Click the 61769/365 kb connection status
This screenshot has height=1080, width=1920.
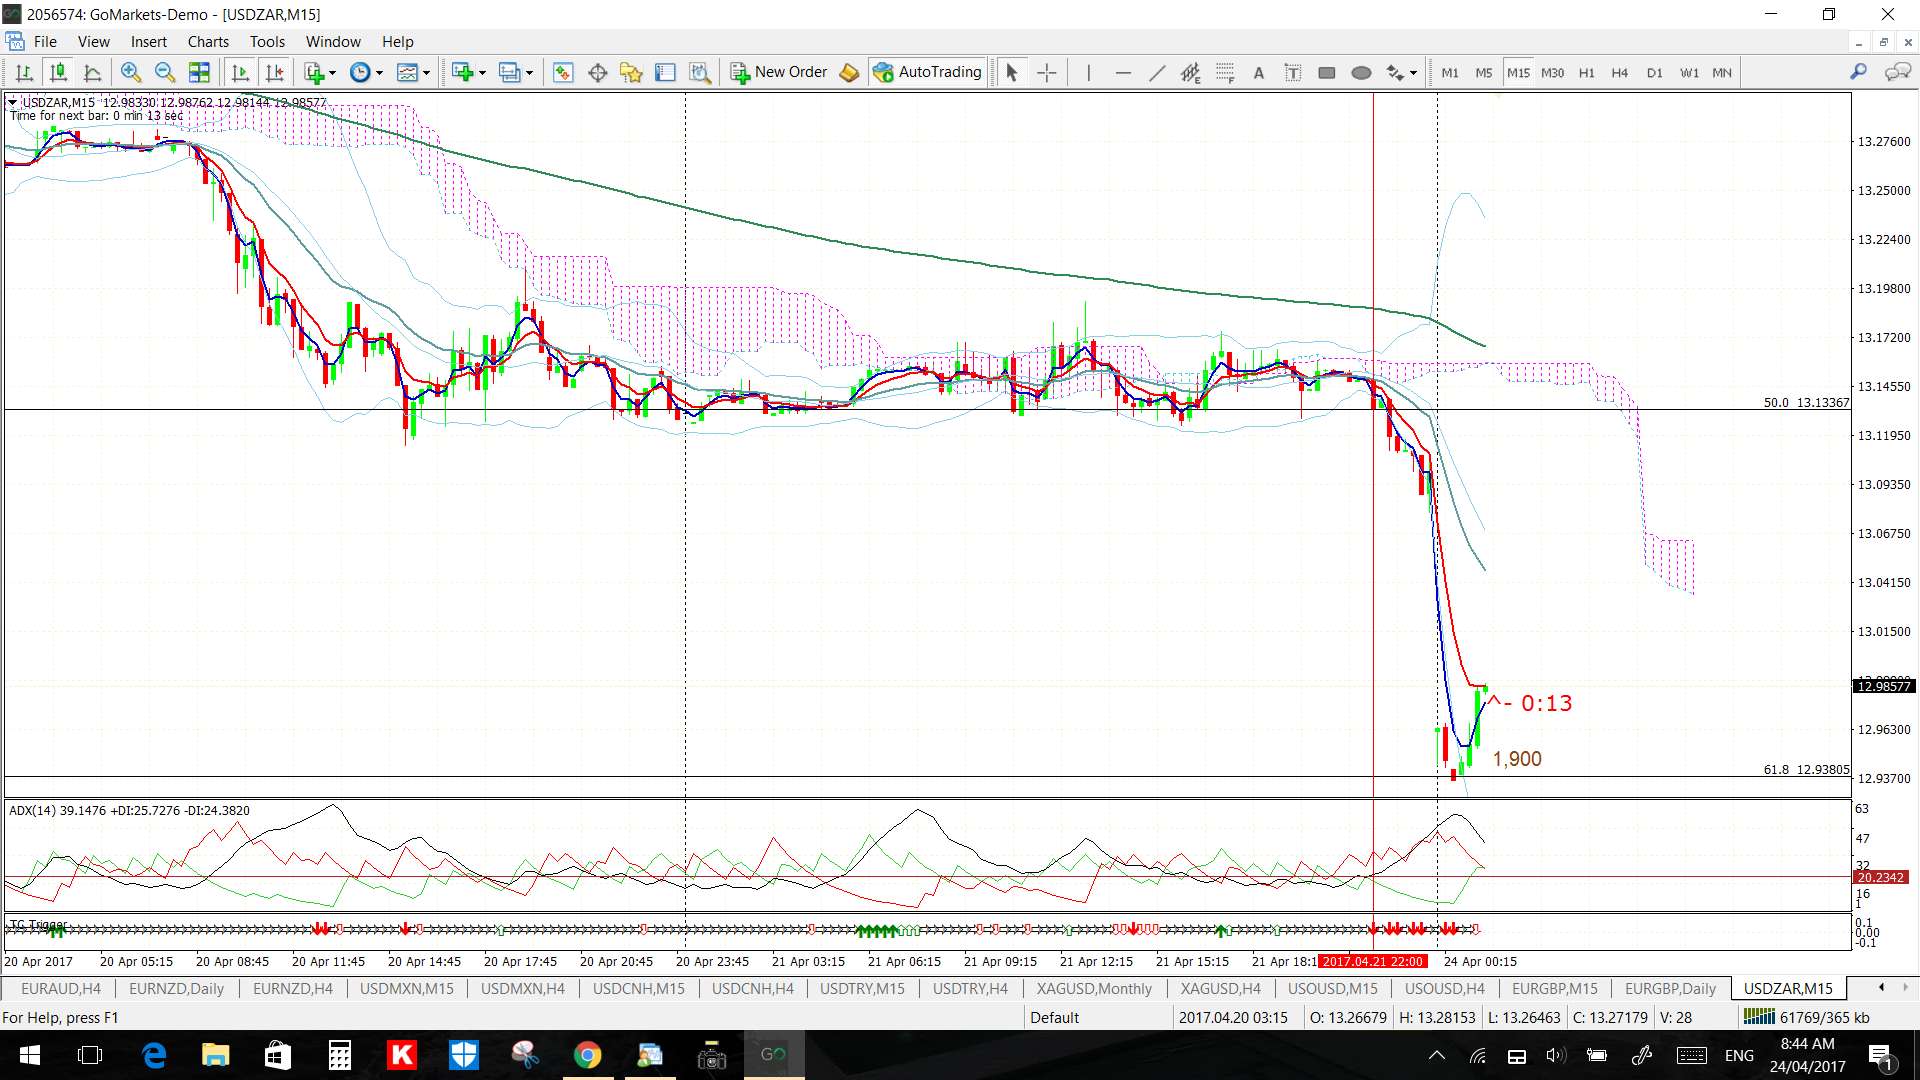1806,1017
